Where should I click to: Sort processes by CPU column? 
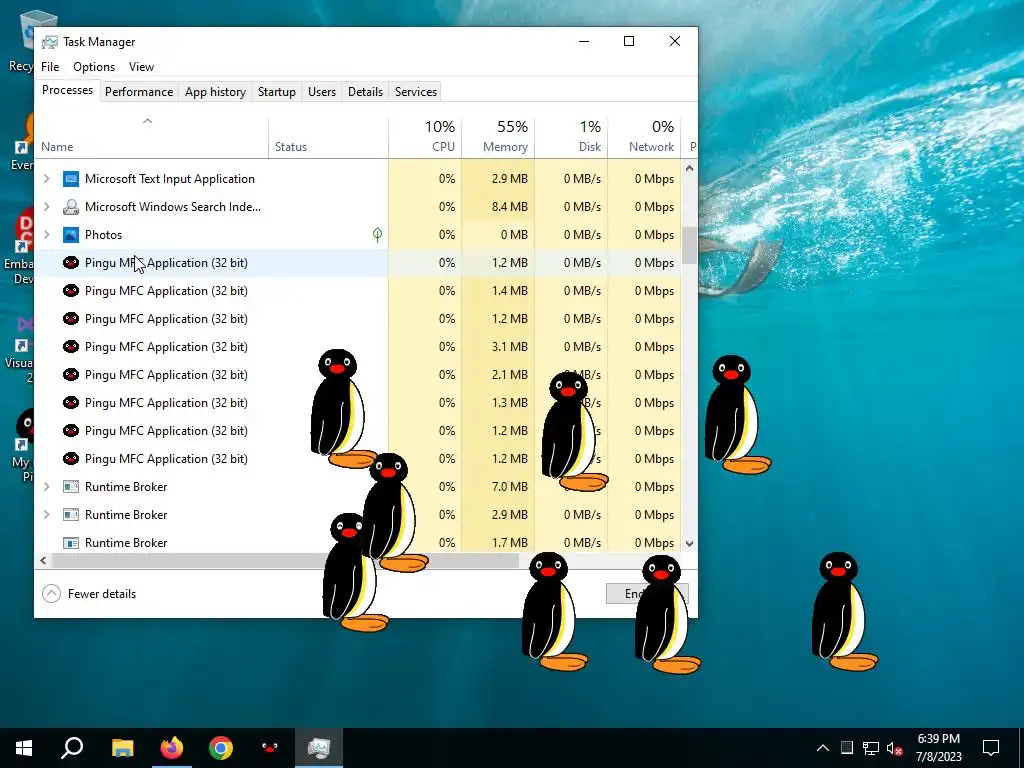coord(425,138)
